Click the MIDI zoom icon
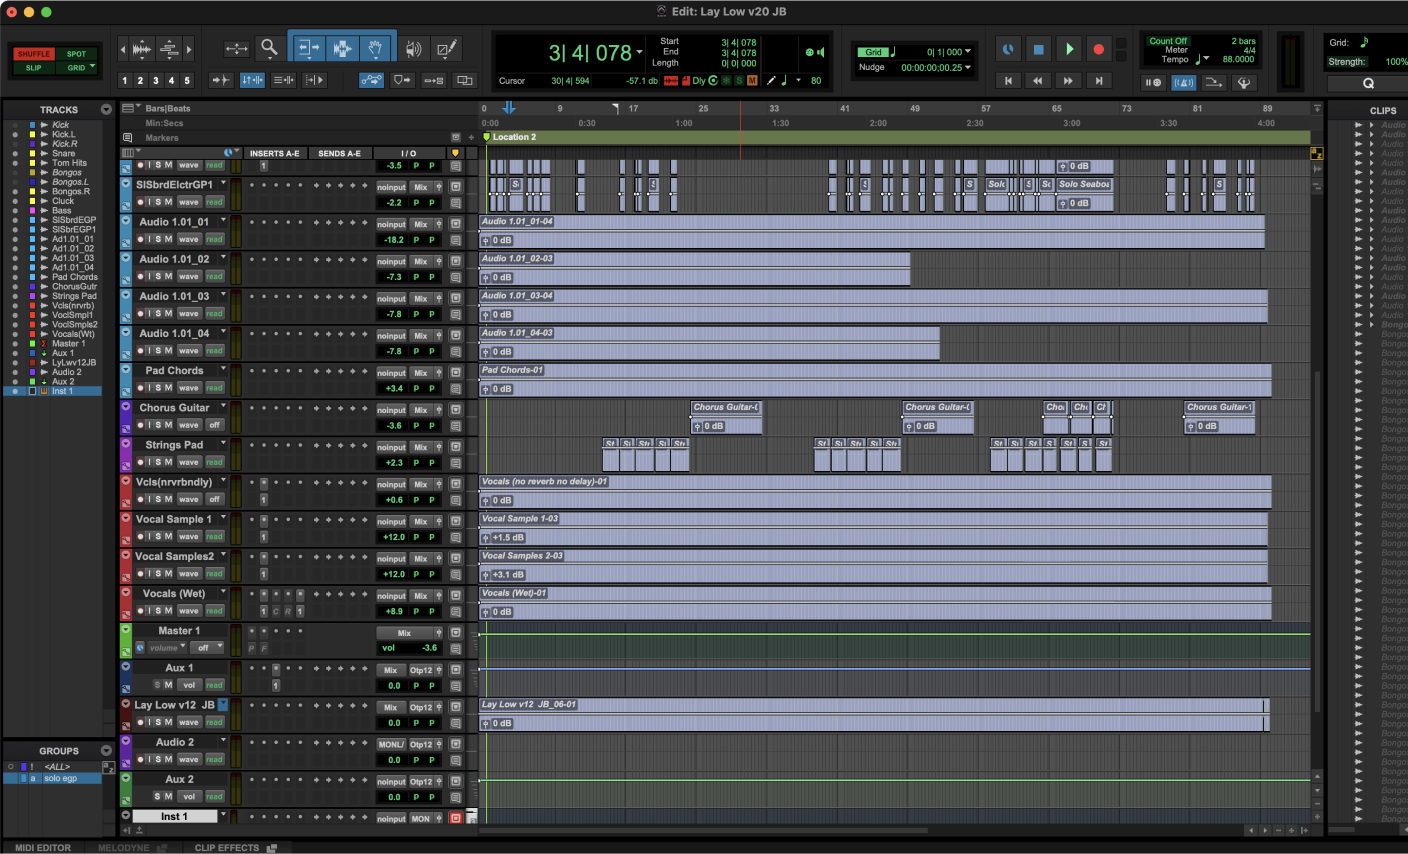The height and width of the screenshot is (854, 1408). [x=169, y=48]
